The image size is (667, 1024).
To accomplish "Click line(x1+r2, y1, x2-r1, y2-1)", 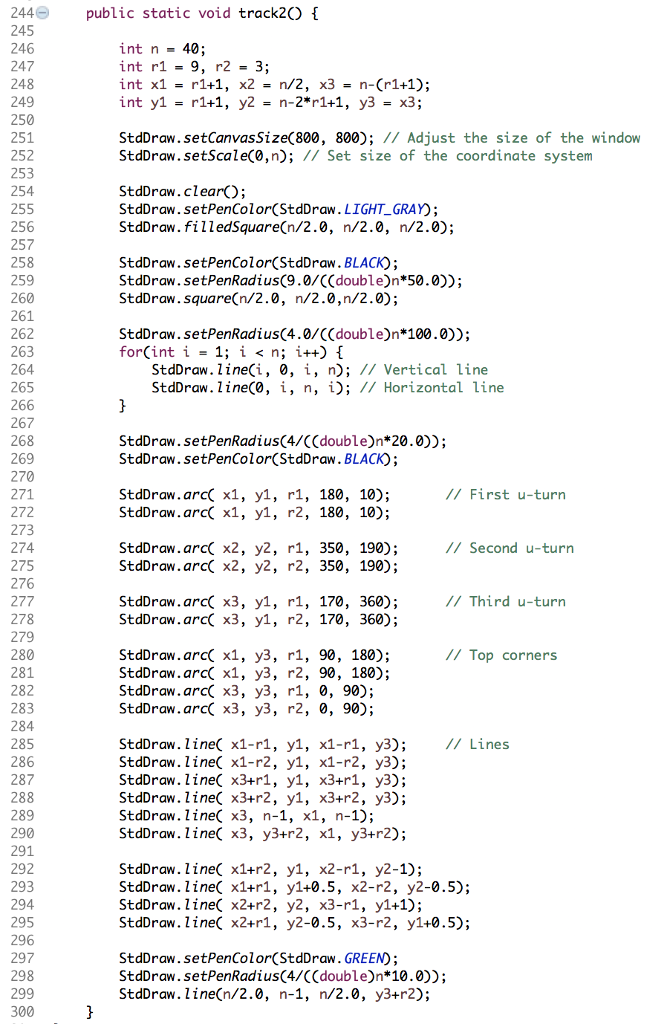I will (x=270, y=869).
